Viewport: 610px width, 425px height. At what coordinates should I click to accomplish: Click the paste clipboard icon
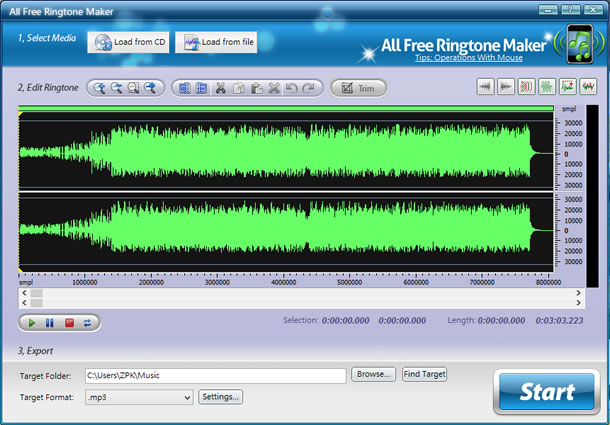point(256,88)
